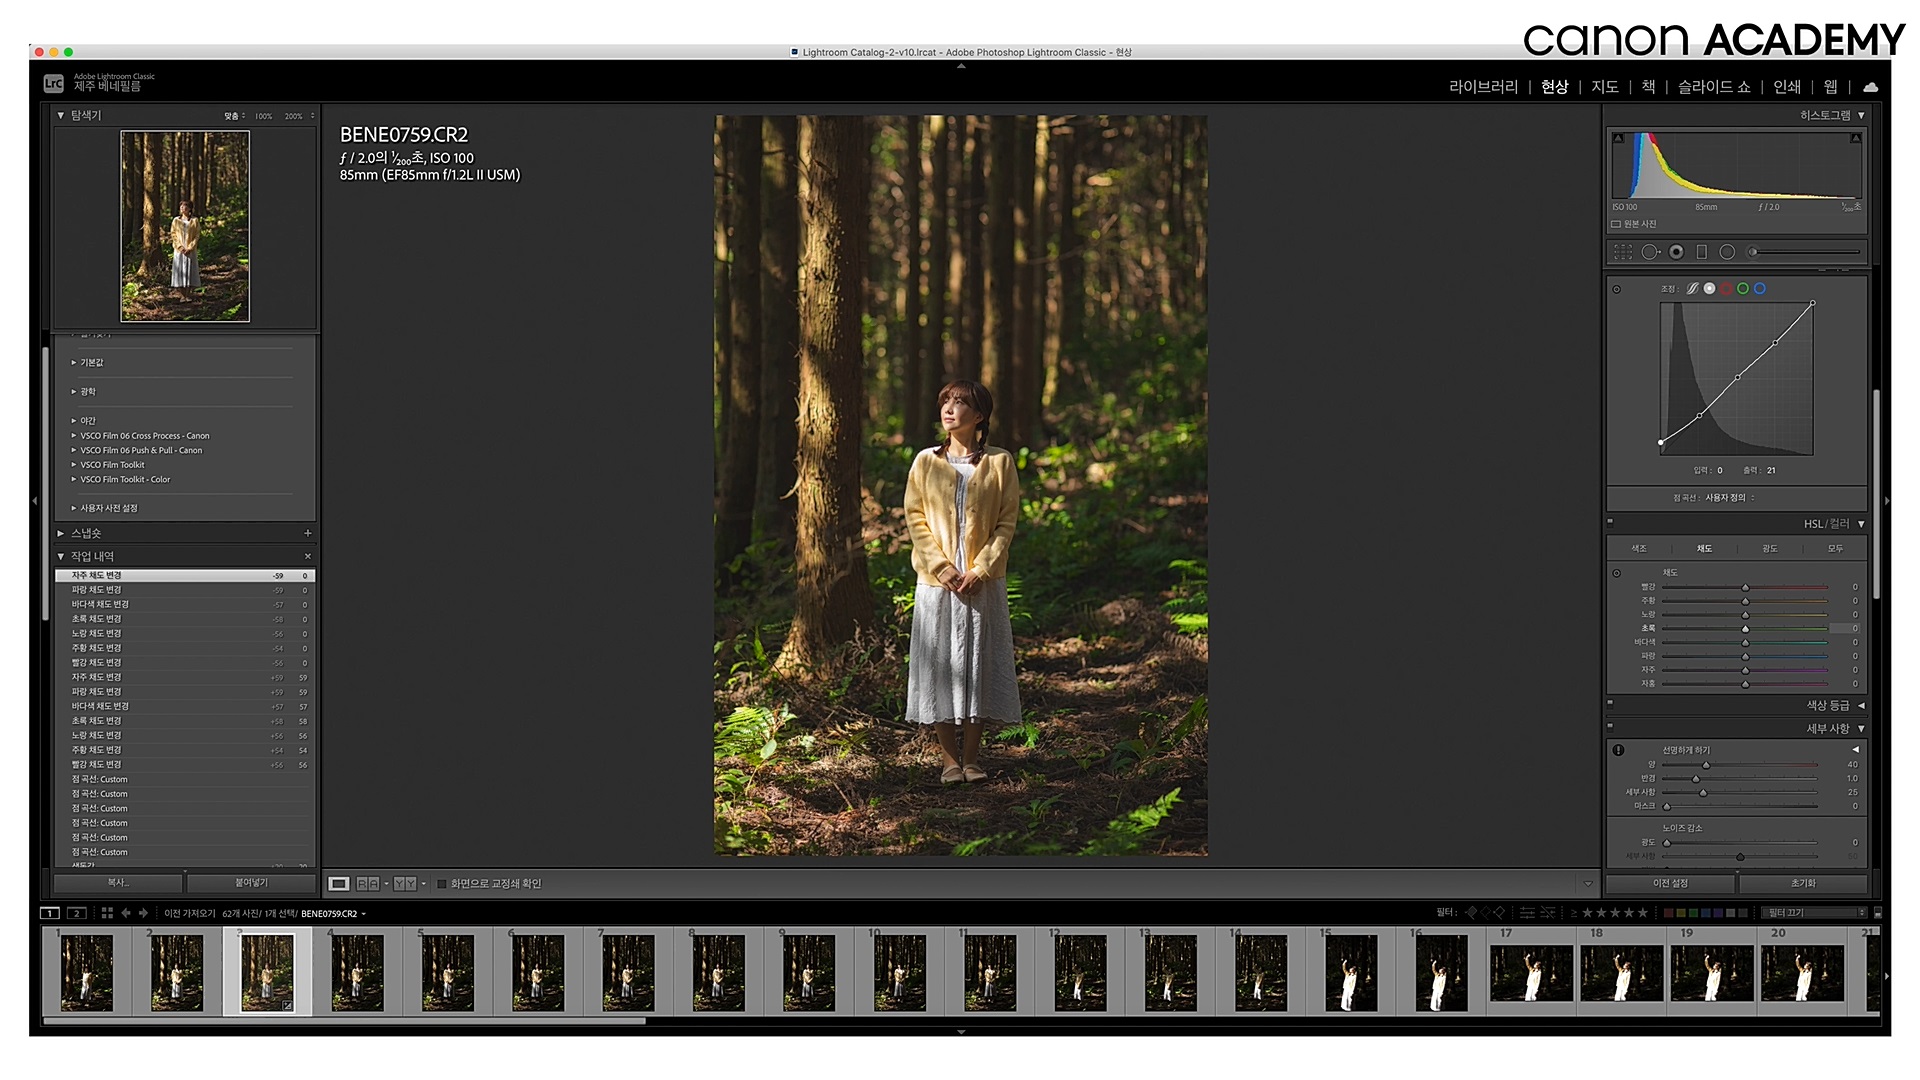Image resolution: width=1920 pixels, height=1080 pixels.
Task: Collapse the 작업 내역 history panel
Action: (61, 556)
